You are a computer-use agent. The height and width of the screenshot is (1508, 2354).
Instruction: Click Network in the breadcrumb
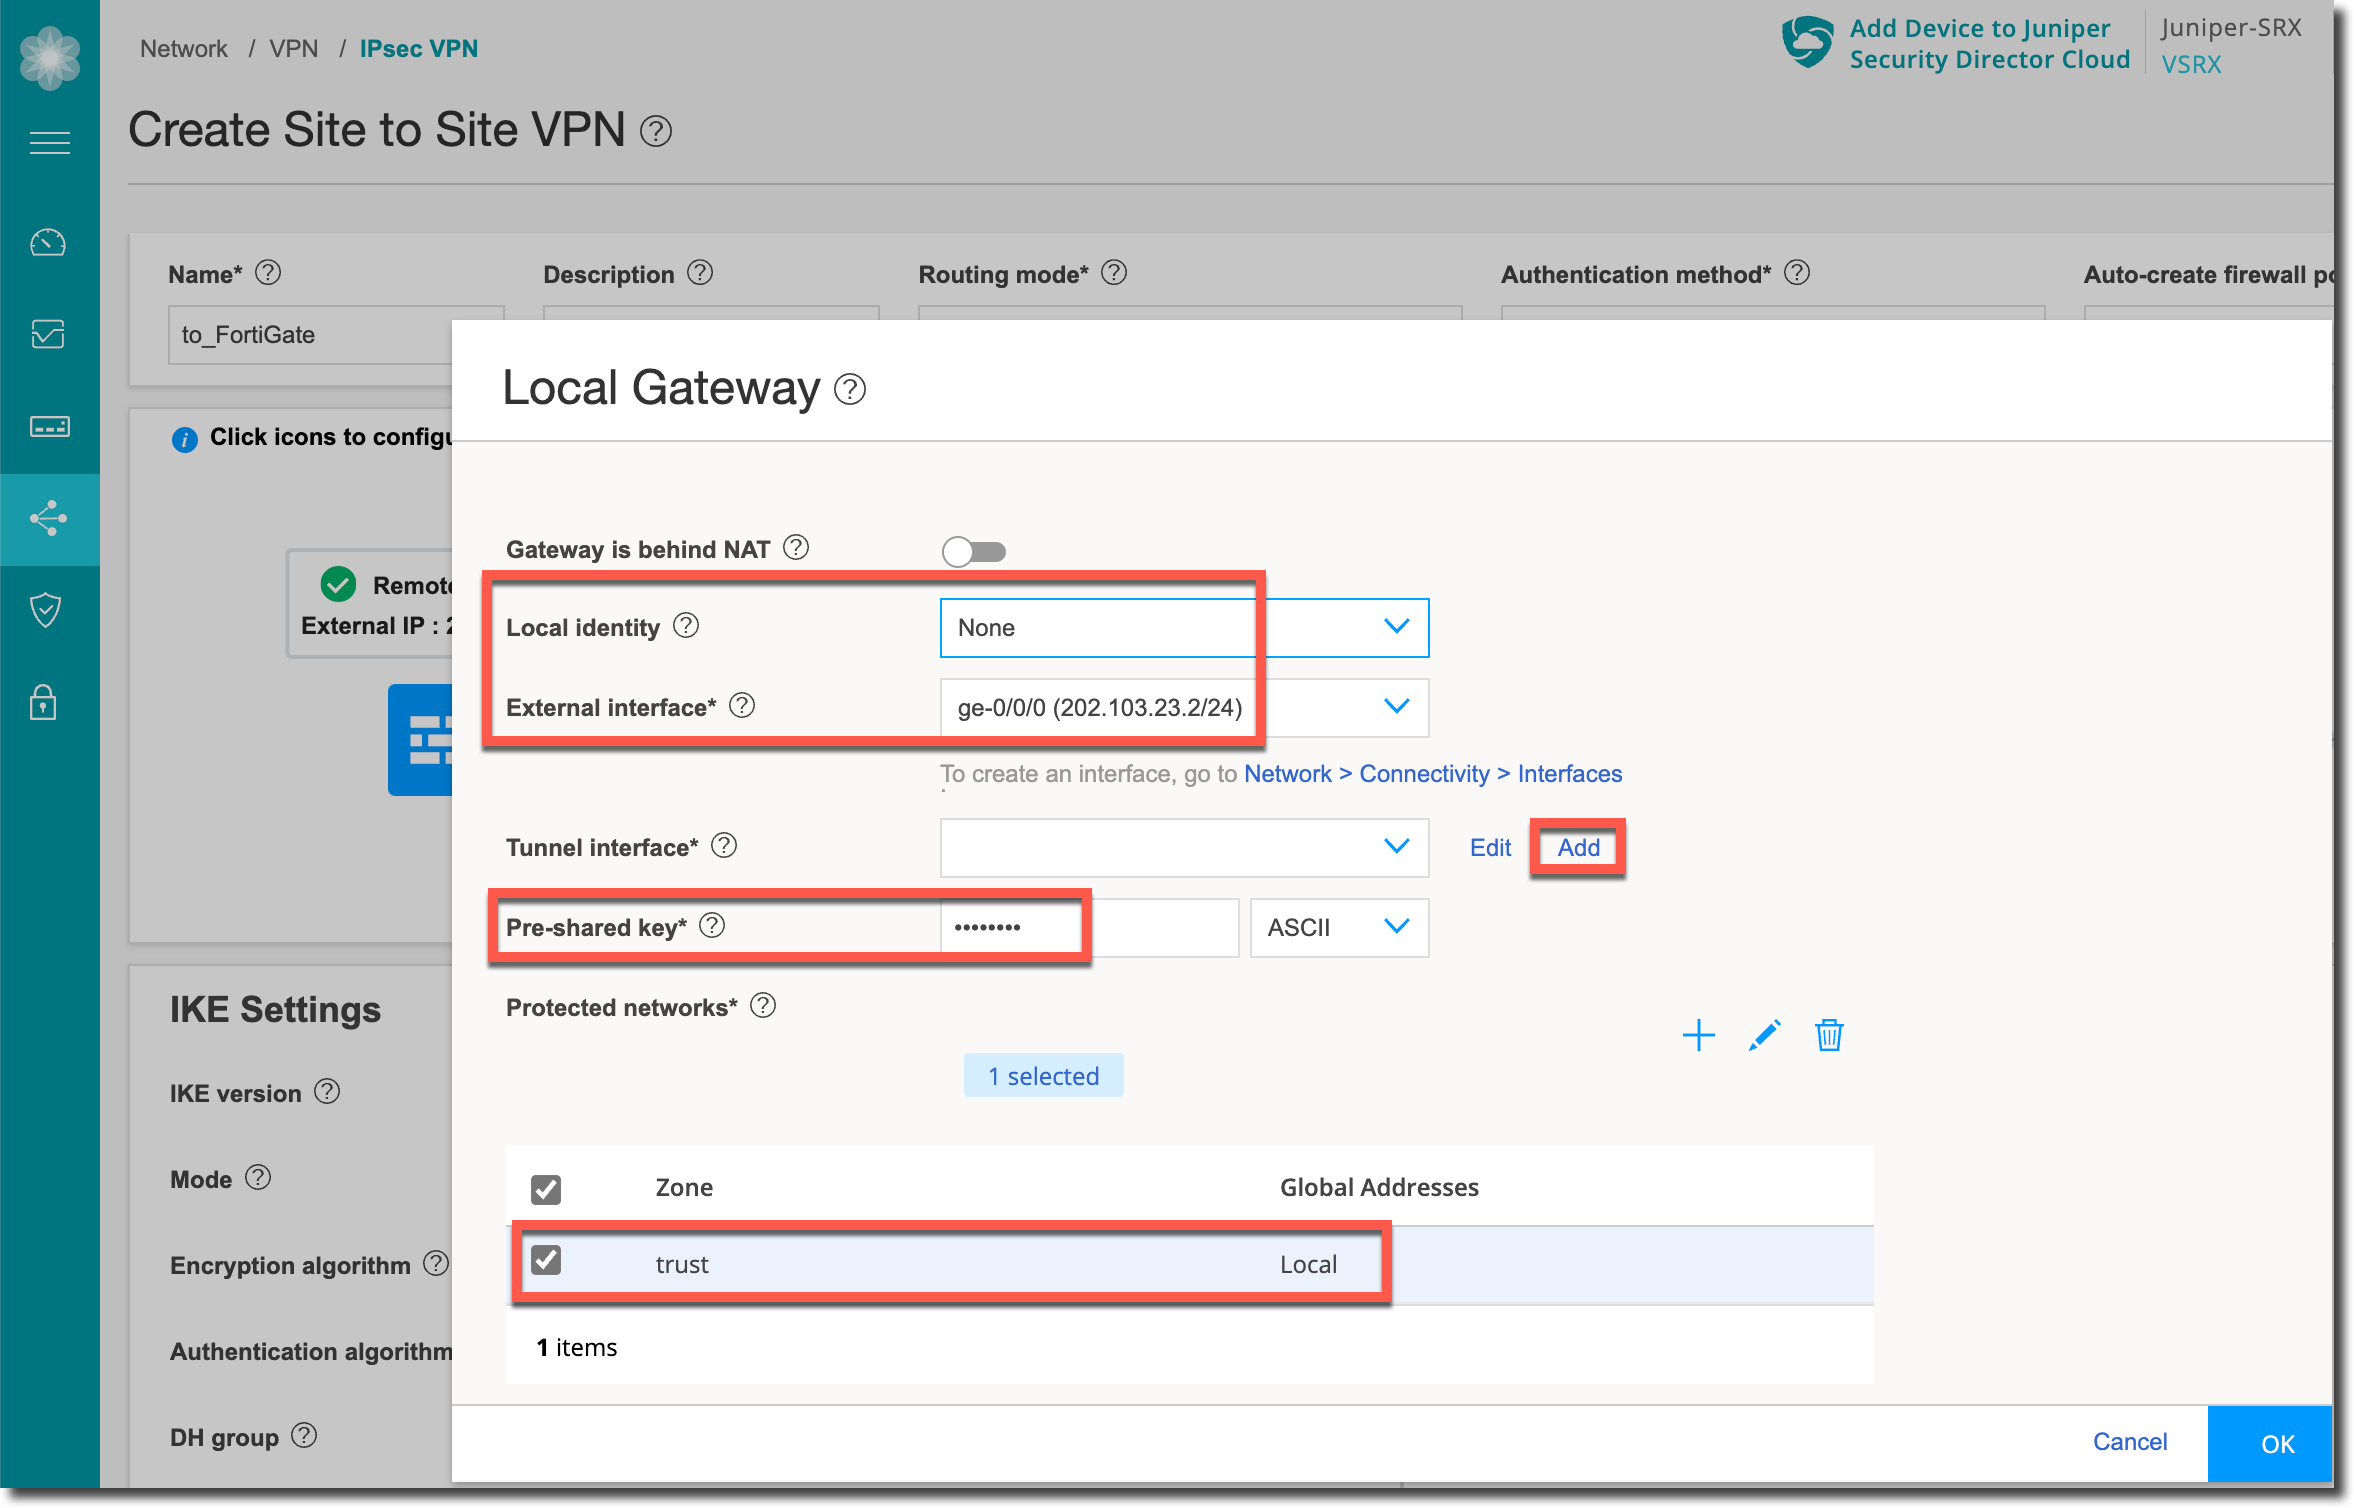click(184, 48)
